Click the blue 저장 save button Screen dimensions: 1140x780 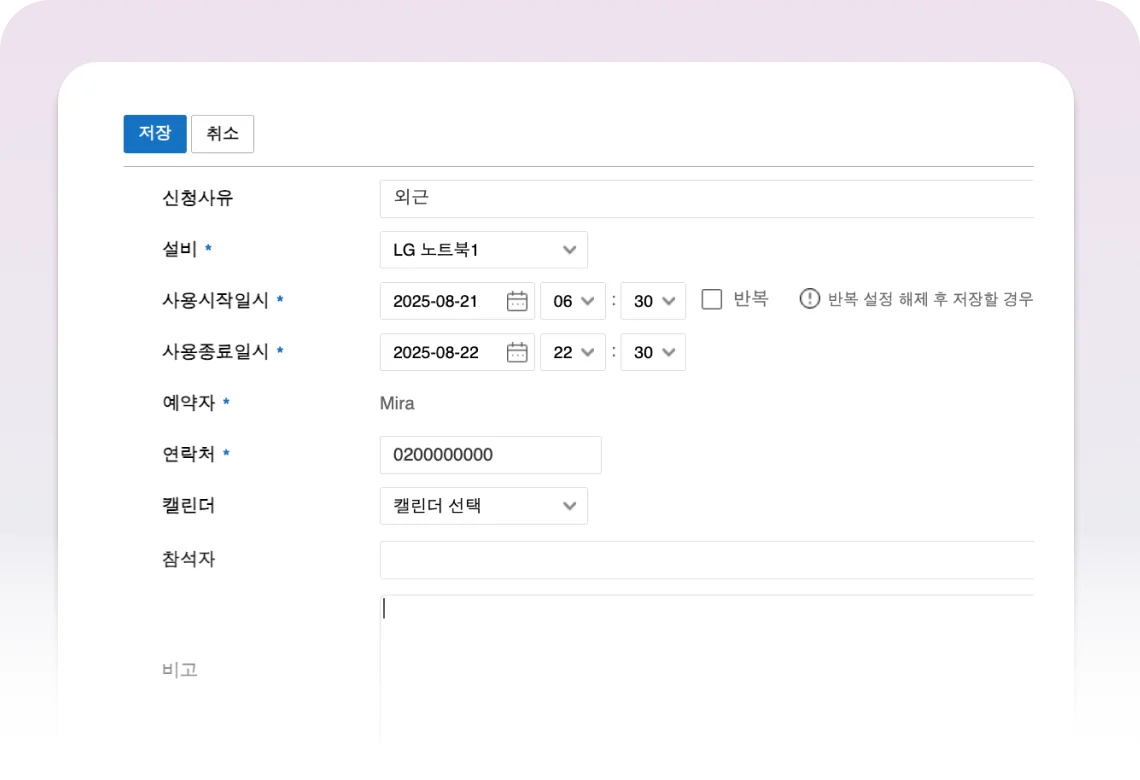point(155,134)
